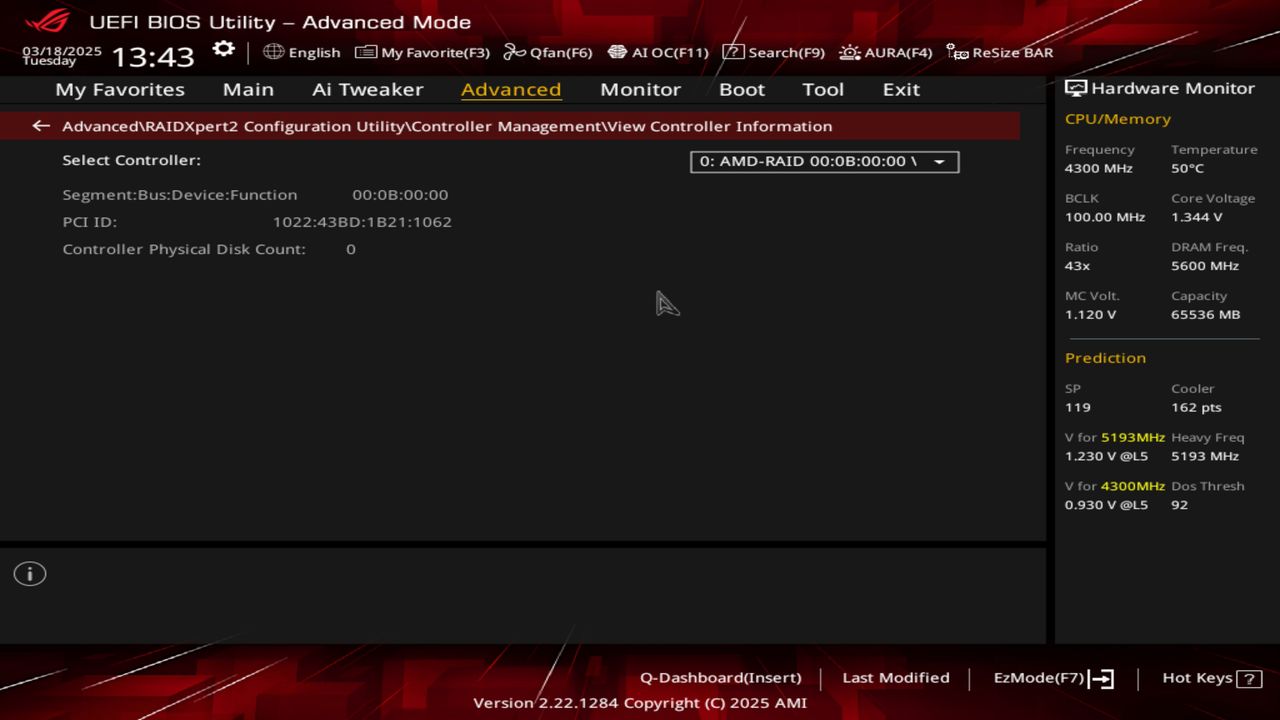The width and height of the screenshot is (1280, 720).
Task: Select the Advanced tab
Action: point(511,89)
